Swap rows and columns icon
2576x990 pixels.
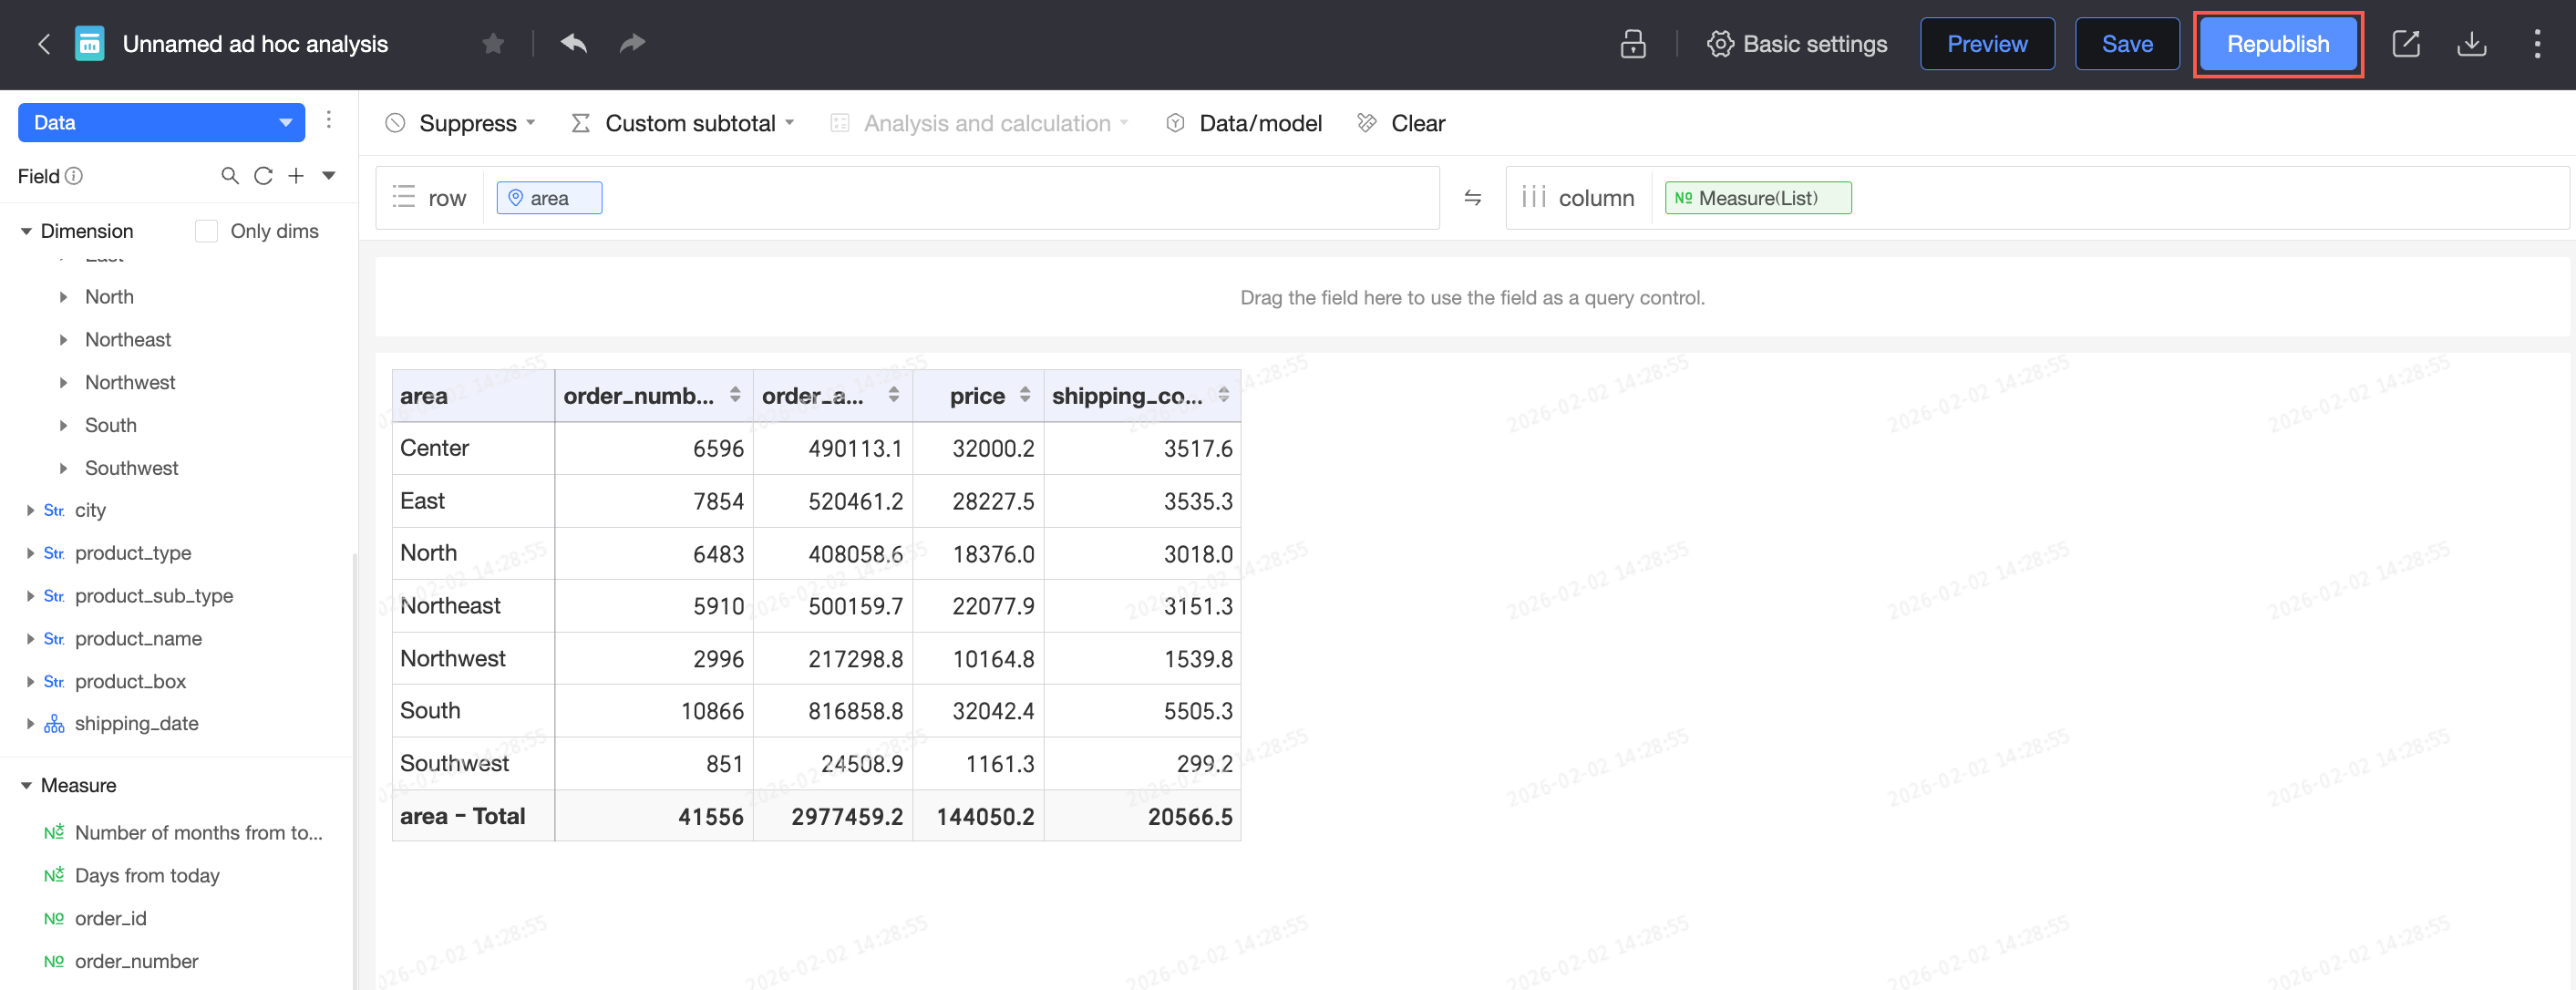[x=1472, y=198]
